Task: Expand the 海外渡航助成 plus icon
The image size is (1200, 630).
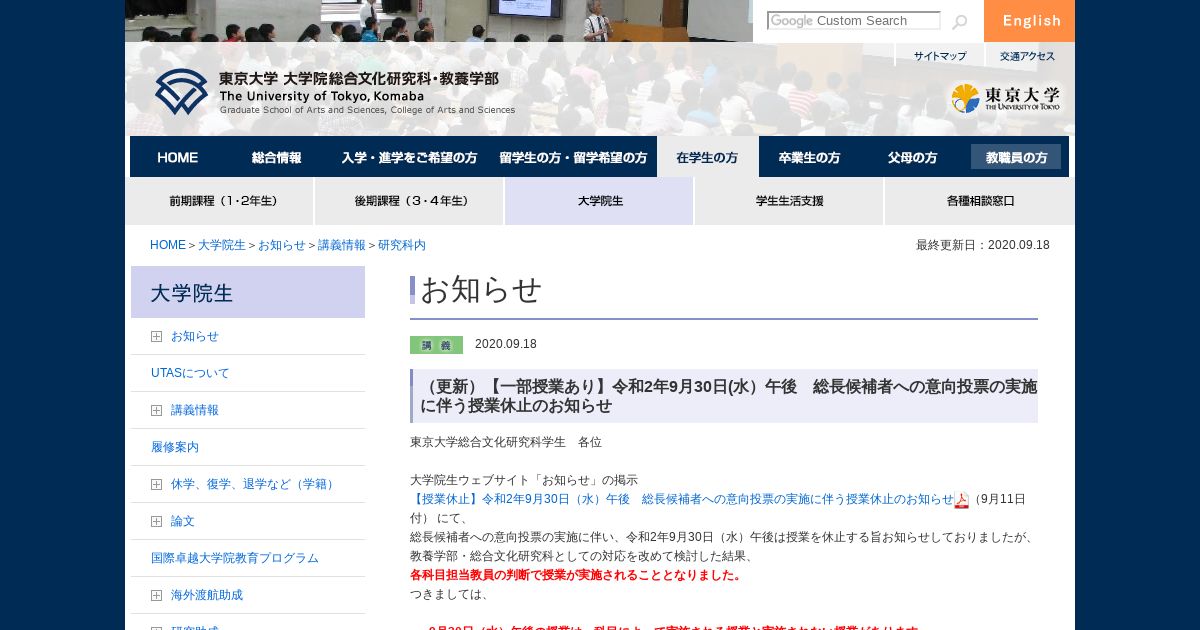Action: tap(156, 596)
